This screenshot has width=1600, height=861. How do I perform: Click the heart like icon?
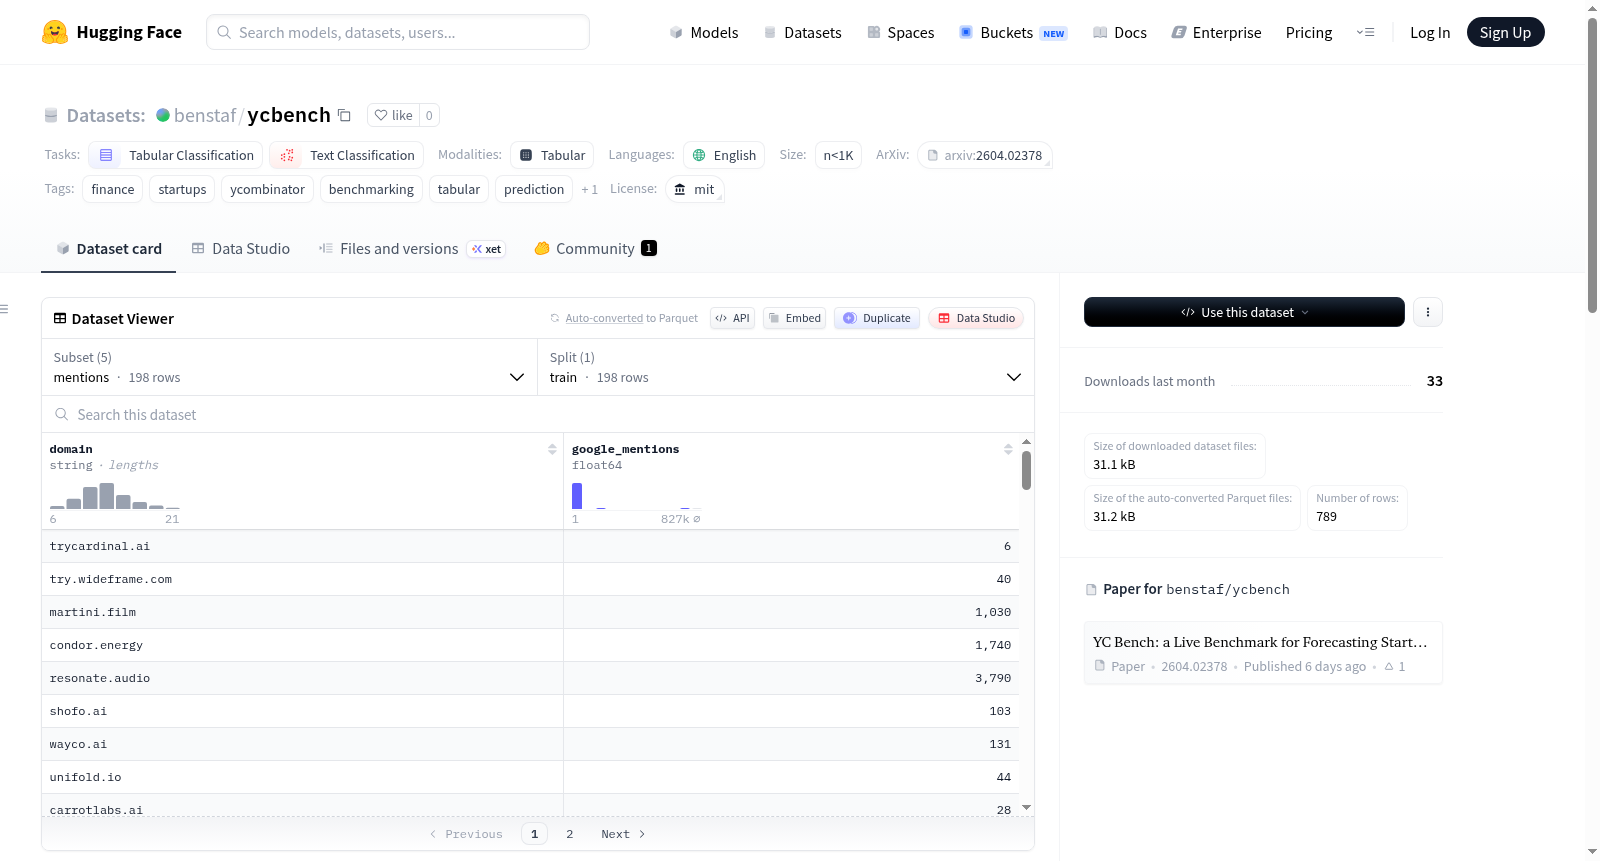pos(381,115)
